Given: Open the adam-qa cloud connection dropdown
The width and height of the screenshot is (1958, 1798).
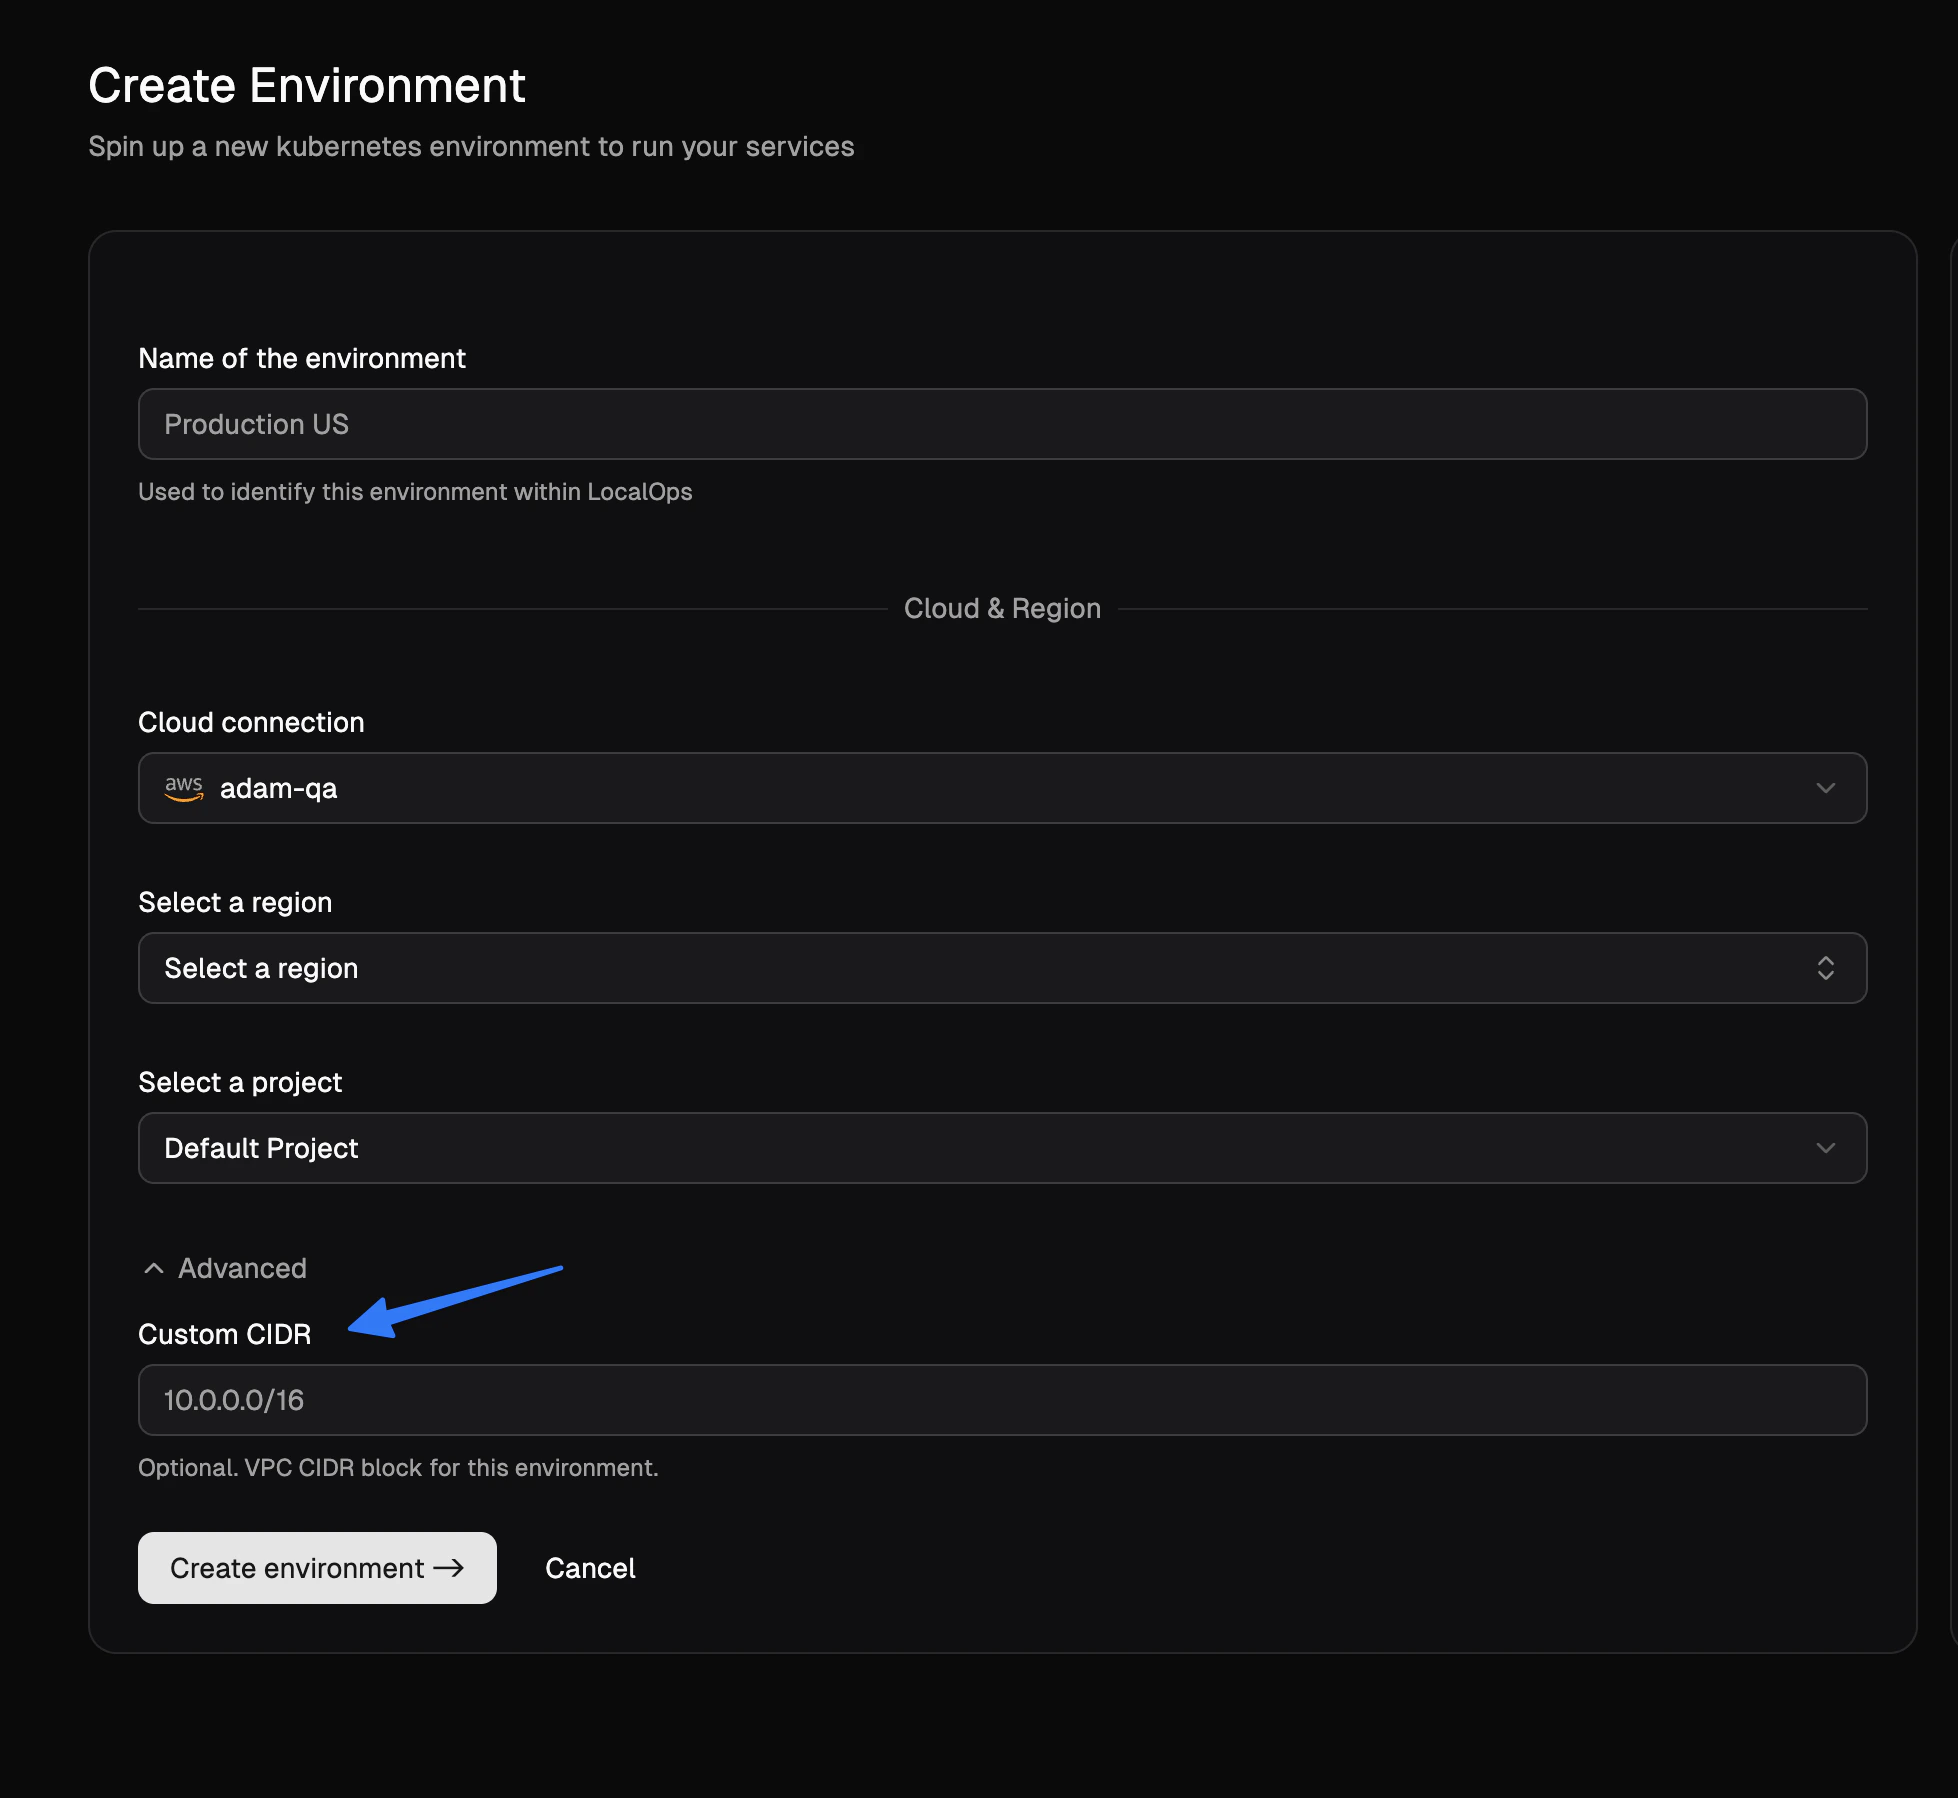Looking at the screenshot, I should [x=1000, y=788].
